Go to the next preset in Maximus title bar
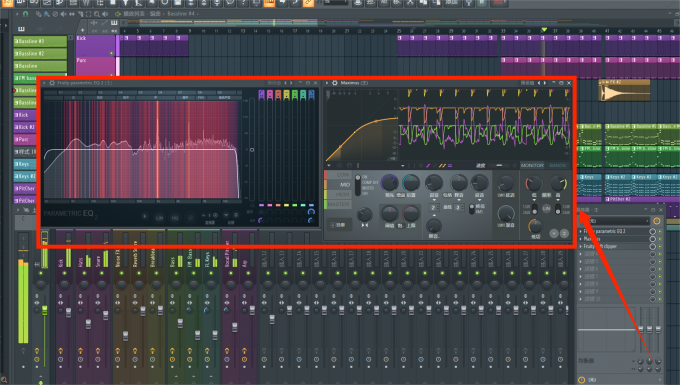This screenshot has width=680, height=385. (x=545, y=83)
